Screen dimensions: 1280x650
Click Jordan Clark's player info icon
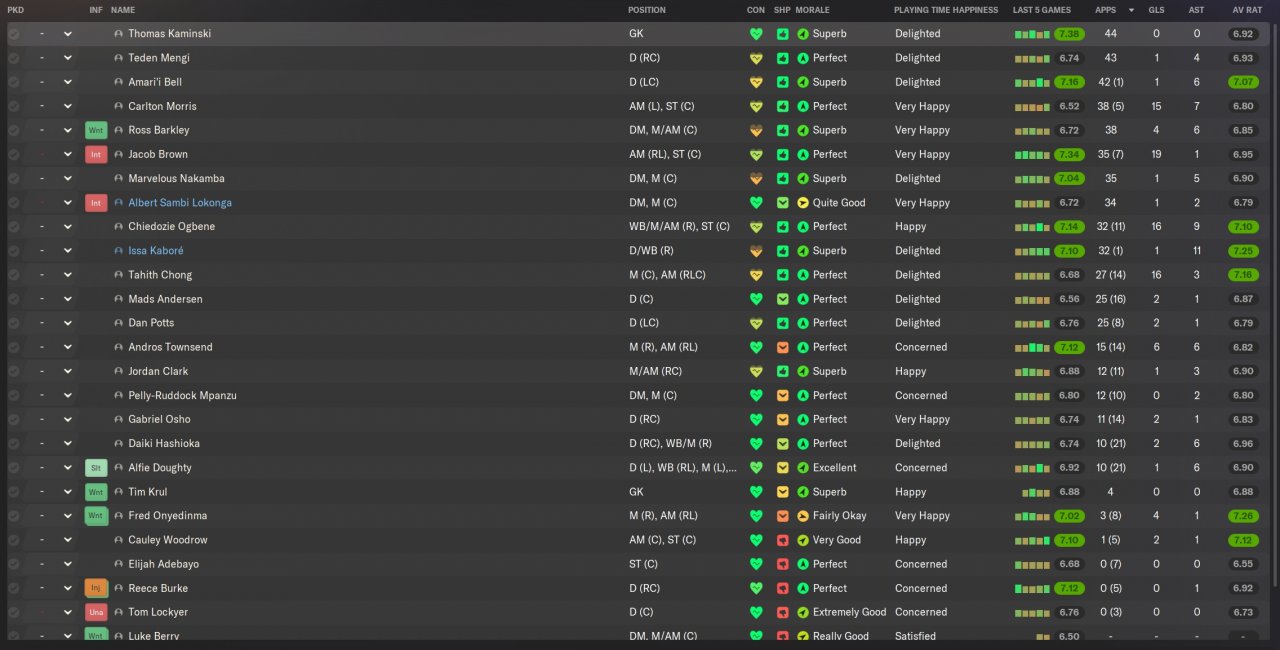[x=119, y=371]
